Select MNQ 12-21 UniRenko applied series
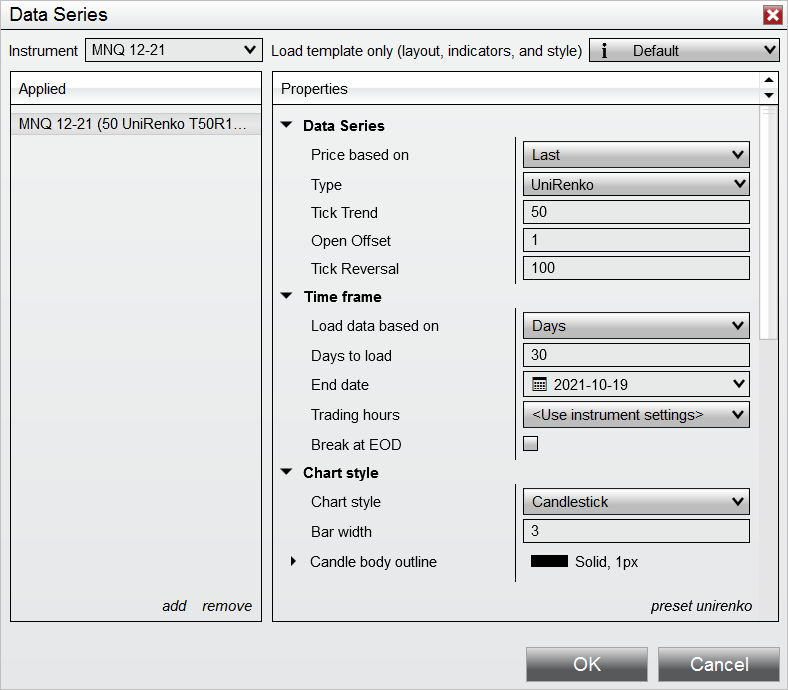The width and height of the screenshot is (788, 690). click(x=136, y=124)
